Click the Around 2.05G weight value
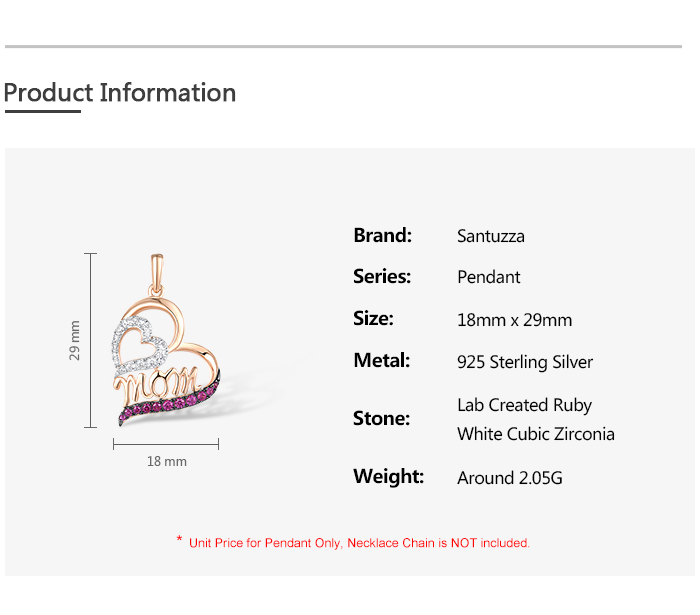Viewport: 700px width, 615px height. (x=510, y=478)
